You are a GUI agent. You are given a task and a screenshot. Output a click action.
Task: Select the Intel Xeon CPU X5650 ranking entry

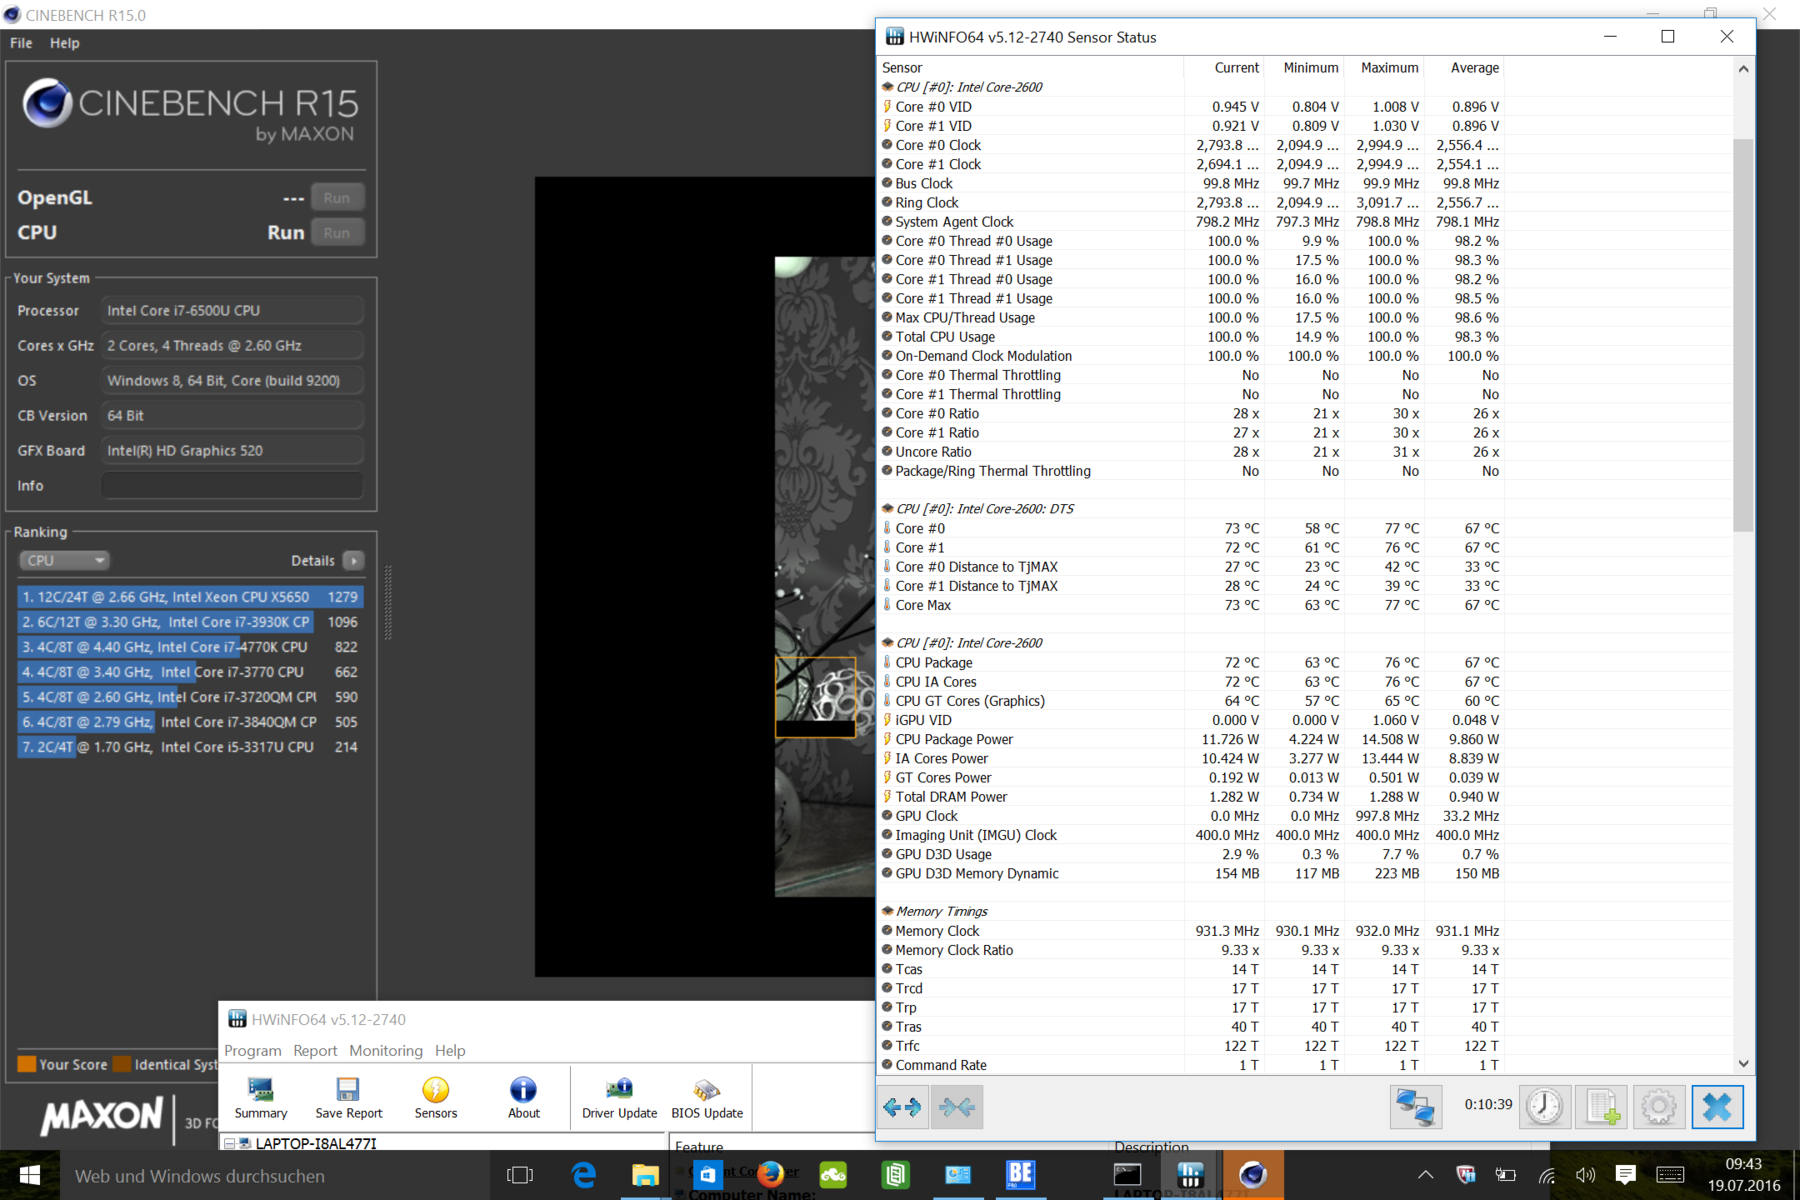click(x=190, y=597)
